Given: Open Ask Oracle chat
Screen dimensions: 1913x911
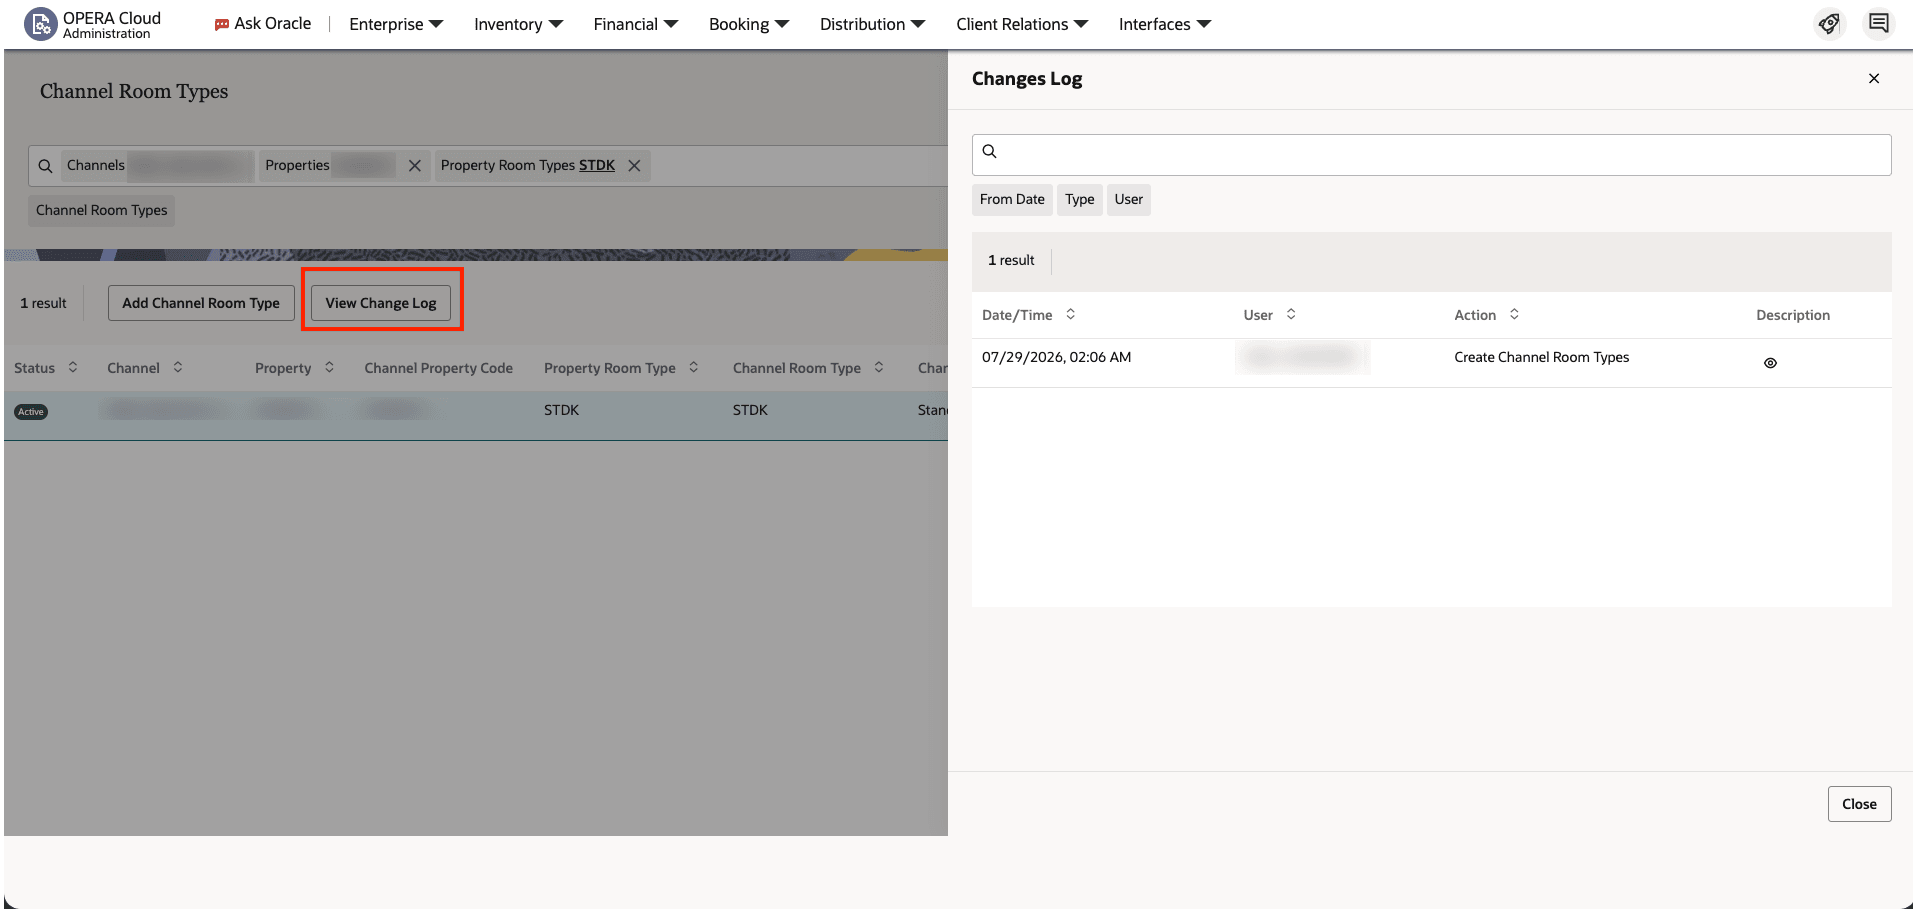Looking at the screenshot, I should (x=263, y=24).
